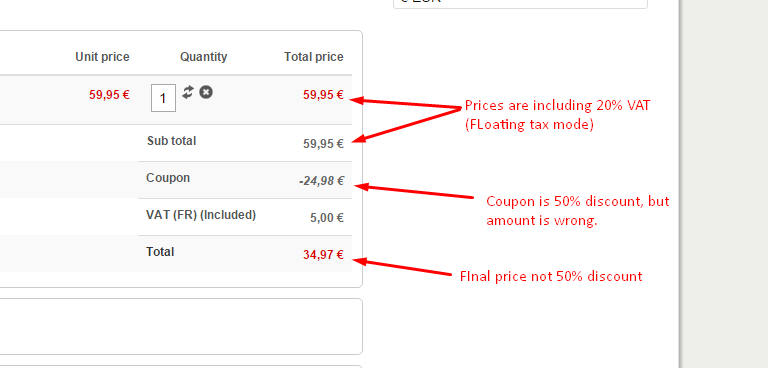Click the Total price column header
Screen dimensions: 768x368
[313, 57]
